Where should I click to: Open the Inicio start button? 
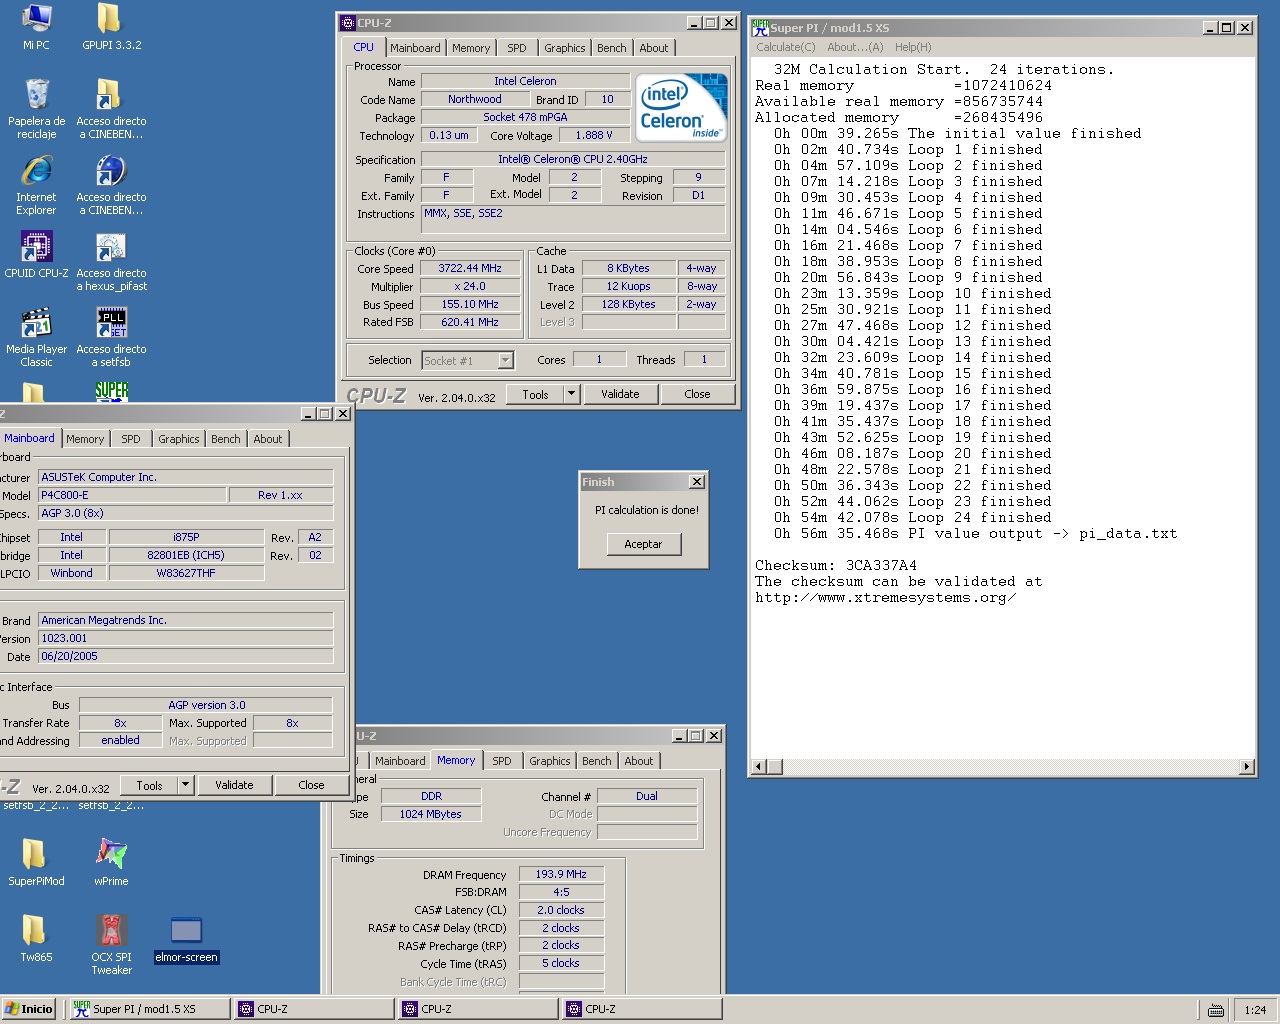pos(28,1009)
